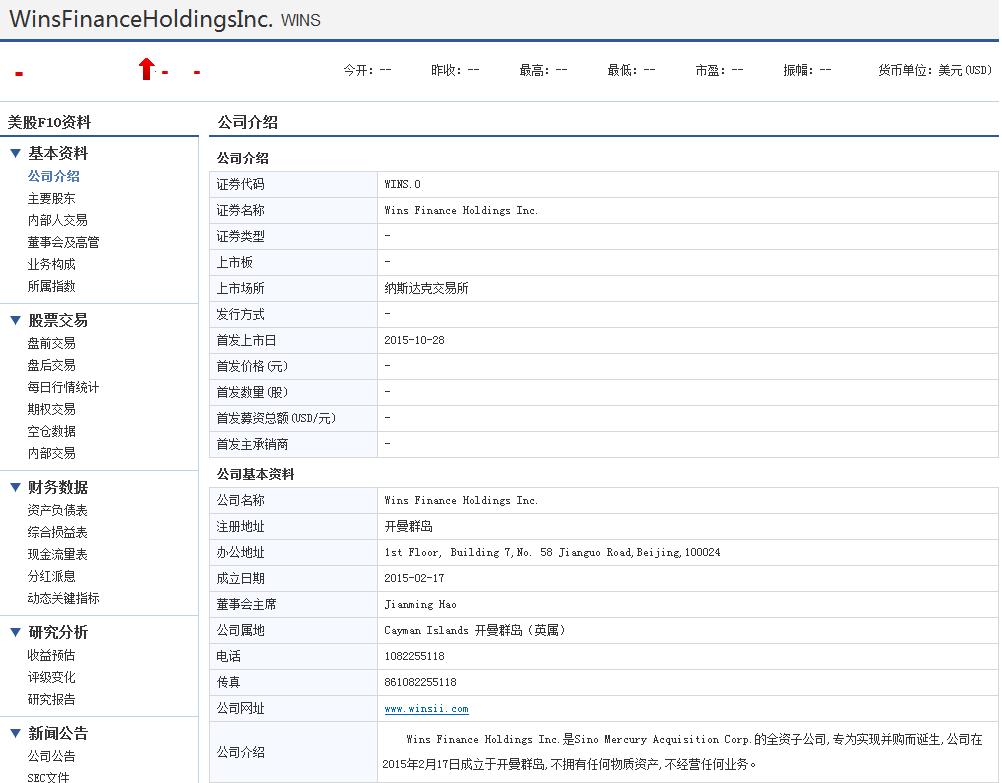Open 公司公告 under 新闻公告
This screenshot has width=1002, height=783.
coord(51,756)
